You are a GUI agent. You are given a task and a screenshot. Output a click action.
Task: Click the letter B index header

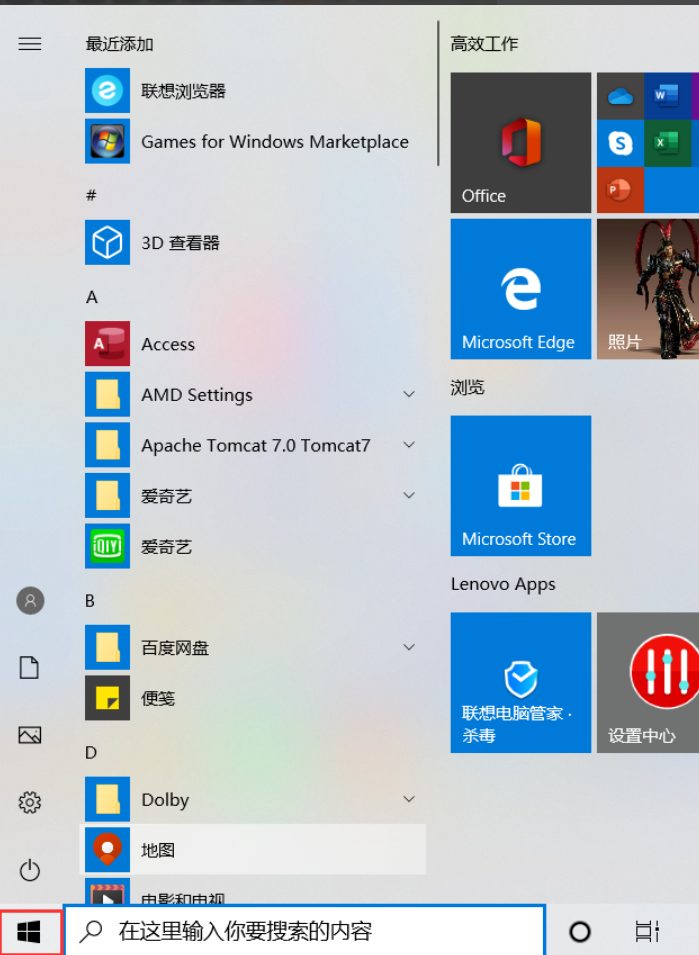click(x=90, y=601)
